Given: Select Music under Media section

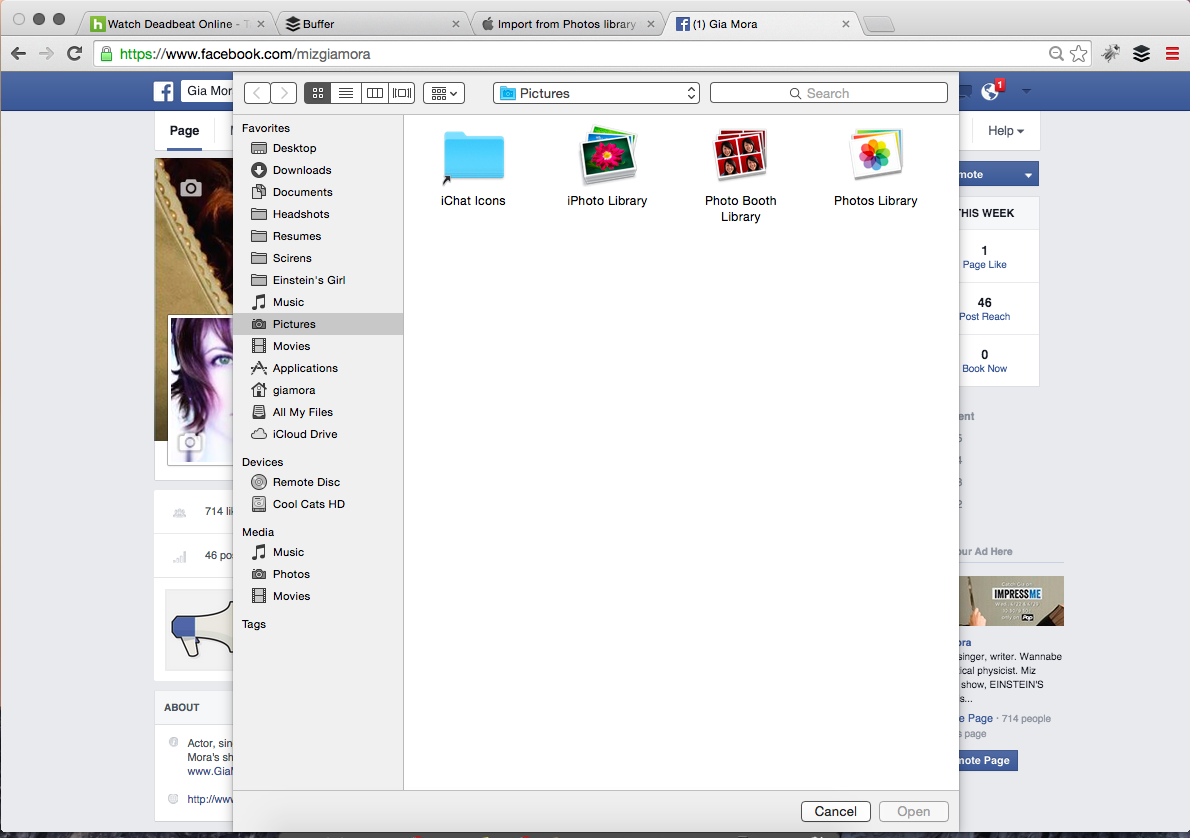Looking at the screenshot, I should click(319, 552).
